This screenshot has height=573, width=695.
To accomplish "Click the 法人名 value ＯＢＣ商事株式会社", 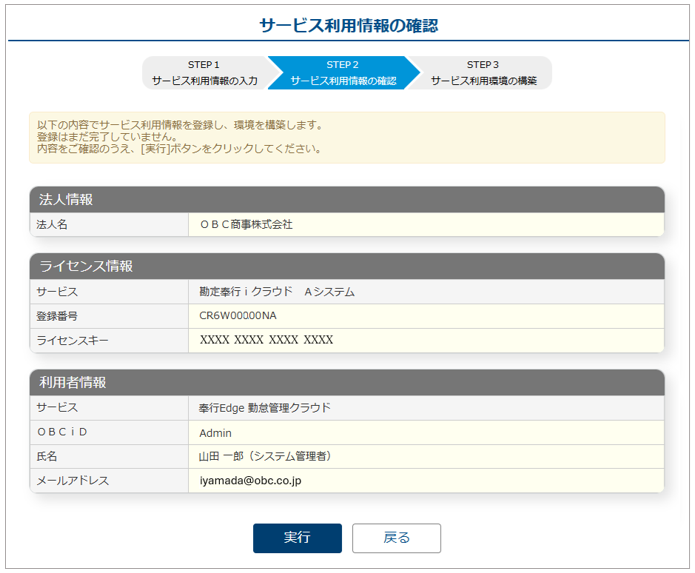I will (x=246, y=225).
